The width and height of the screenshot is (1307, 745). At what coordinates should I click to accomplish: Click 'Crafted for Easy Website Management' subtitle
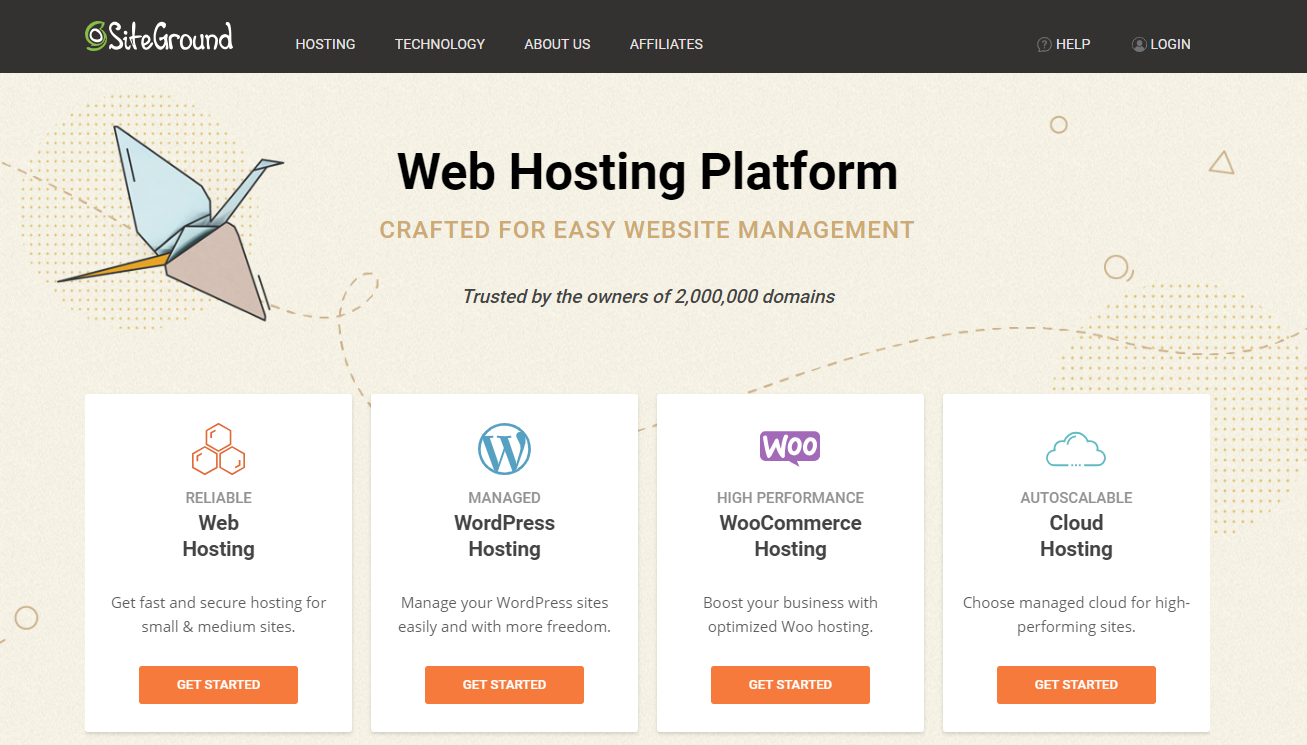(x=647, y=230)
